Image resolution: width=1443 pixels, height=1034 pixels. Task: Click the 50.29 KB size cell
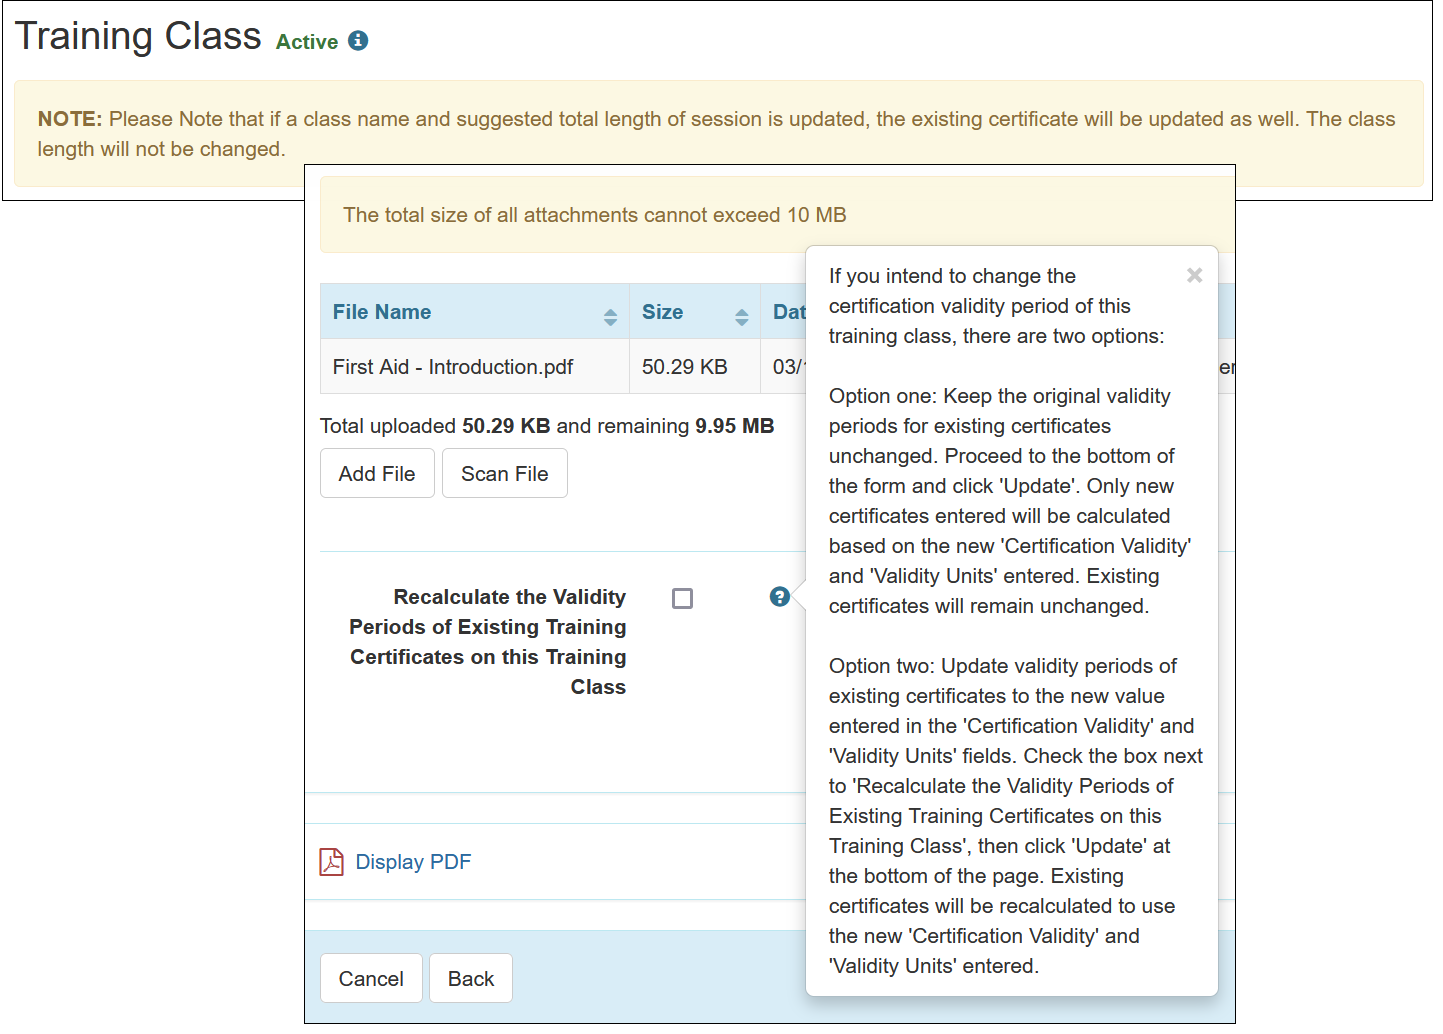[684, 367]
